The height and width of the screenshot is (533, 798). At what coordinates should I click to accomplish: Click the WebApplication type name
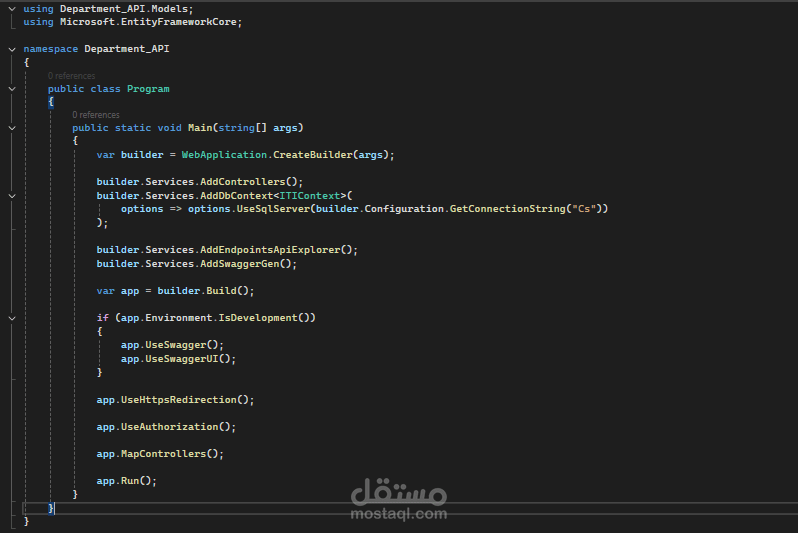[224, 154]
